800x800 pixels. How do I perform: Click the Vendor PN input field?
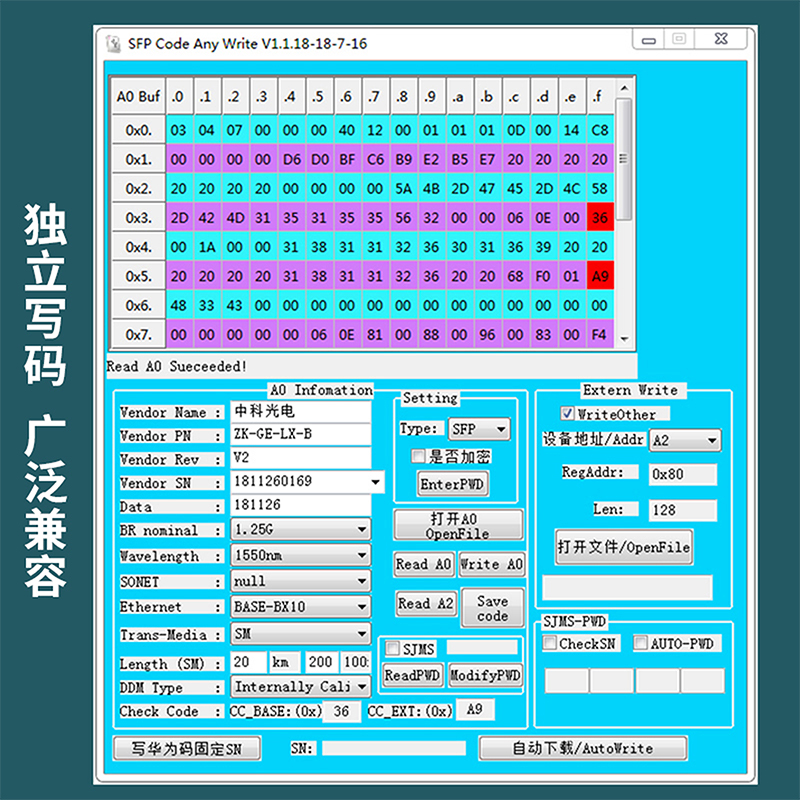300,434
